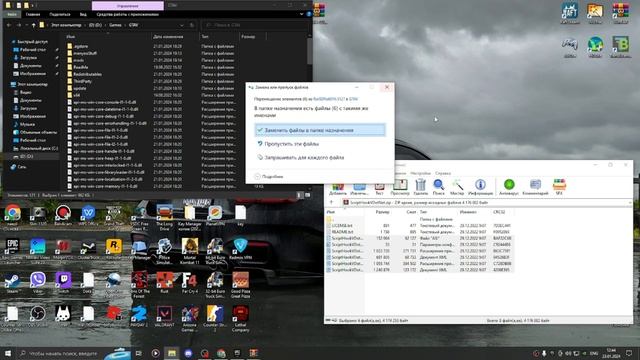Select 'Музыка' in Explorer sidebar
This screenshot has height=360, width=640.
(27, 124)
